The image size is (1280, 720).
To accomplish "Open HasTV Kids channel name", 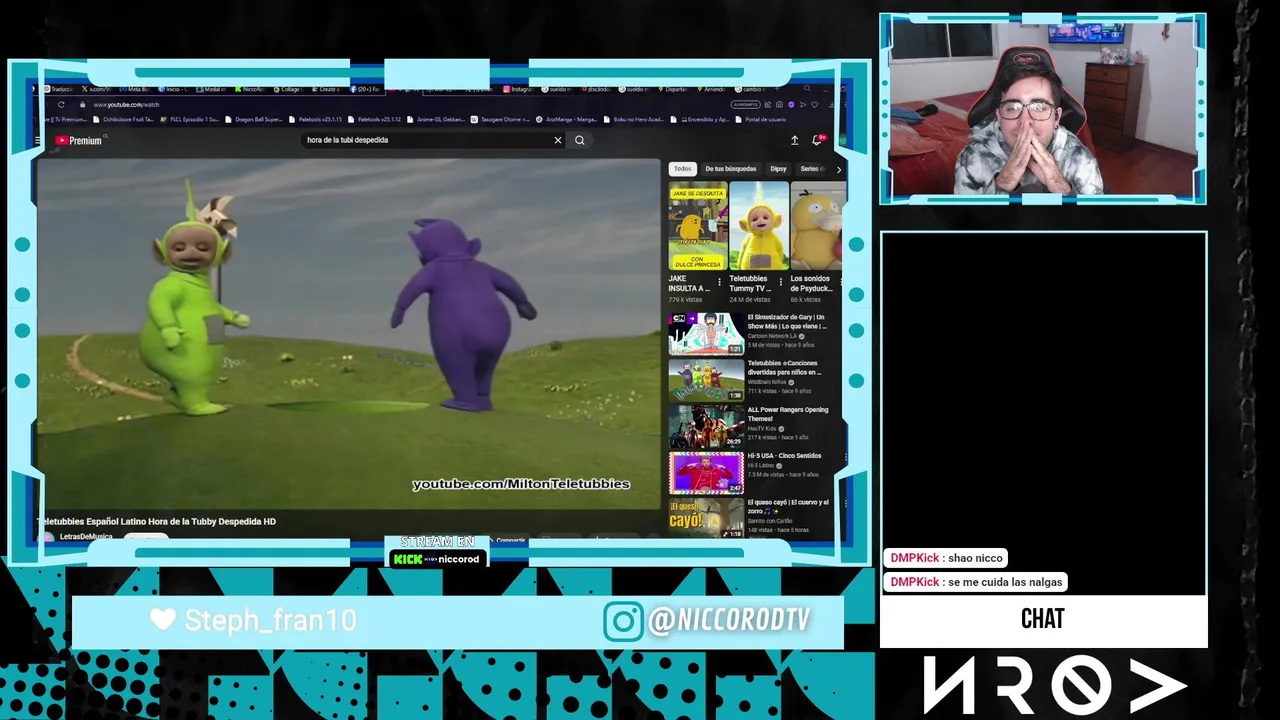I will click(x=764, y=428).
